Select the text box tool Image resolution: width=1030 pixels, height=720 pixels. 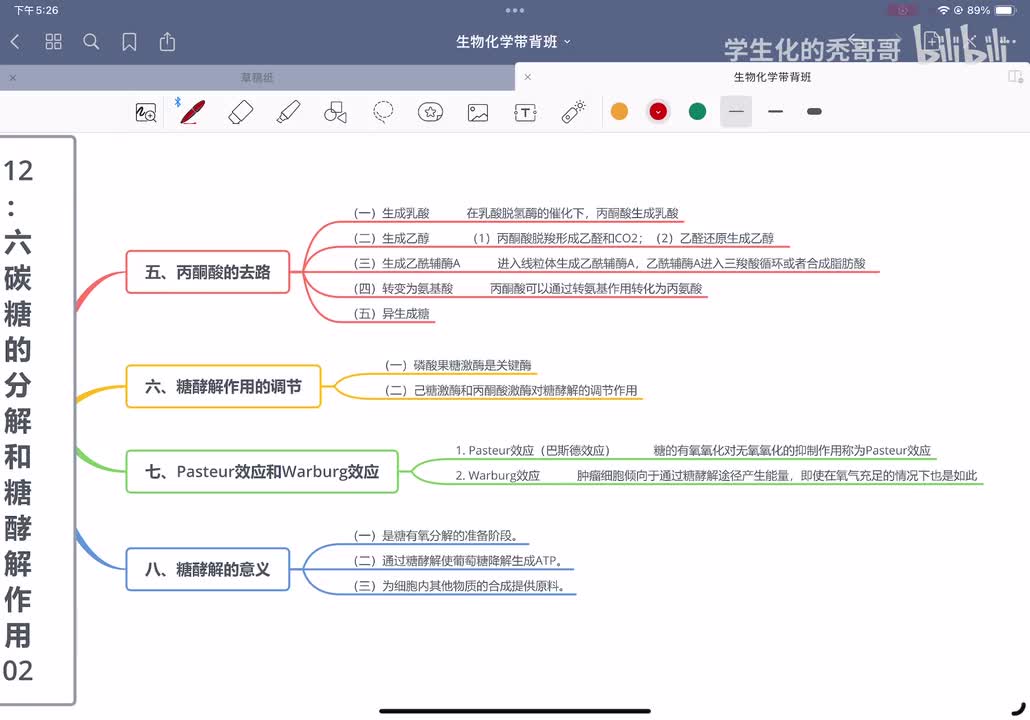[525, 112]
